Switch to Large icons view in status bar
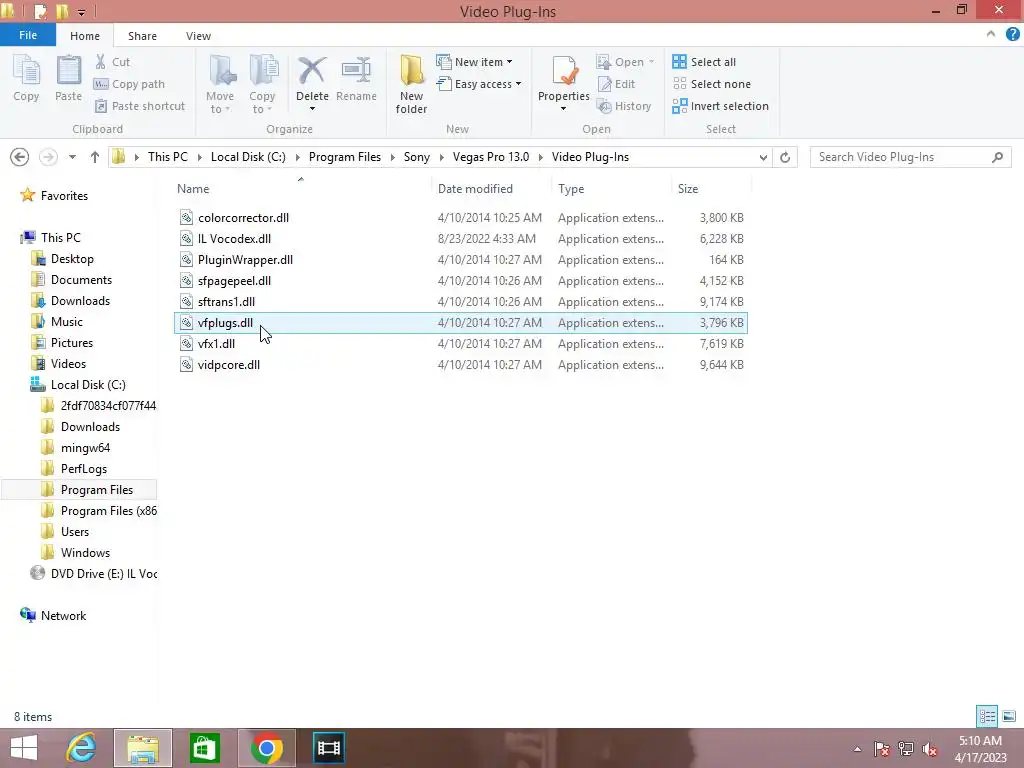Viewport: 1024px width, 768px height. (1009, 716)
